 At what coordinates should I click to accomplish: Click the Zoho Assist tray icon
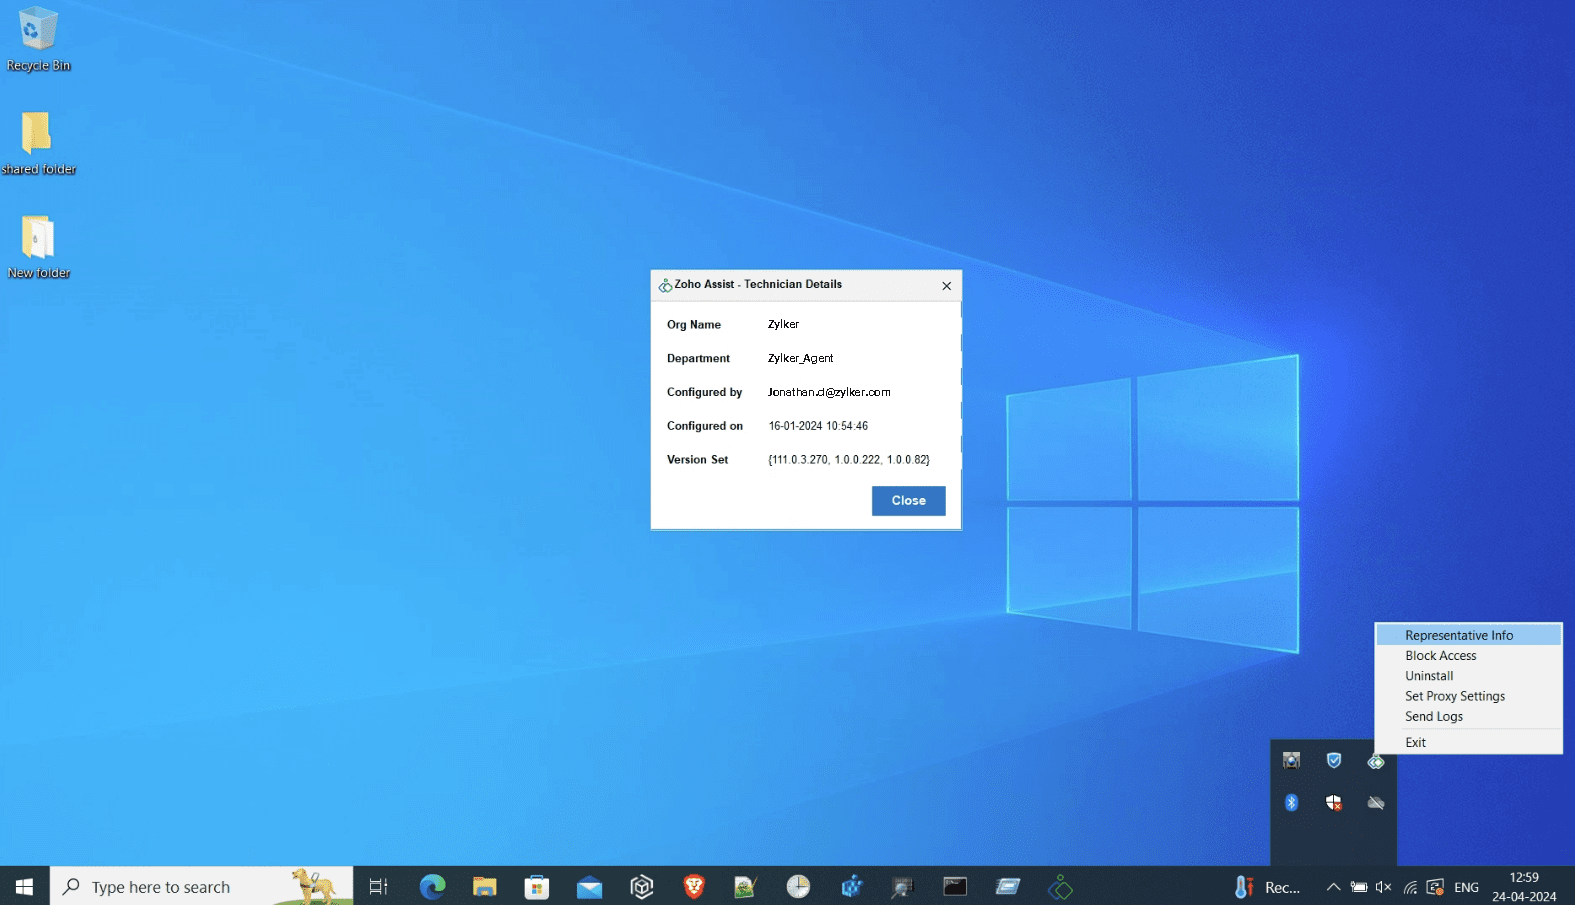coord(1376,762)
